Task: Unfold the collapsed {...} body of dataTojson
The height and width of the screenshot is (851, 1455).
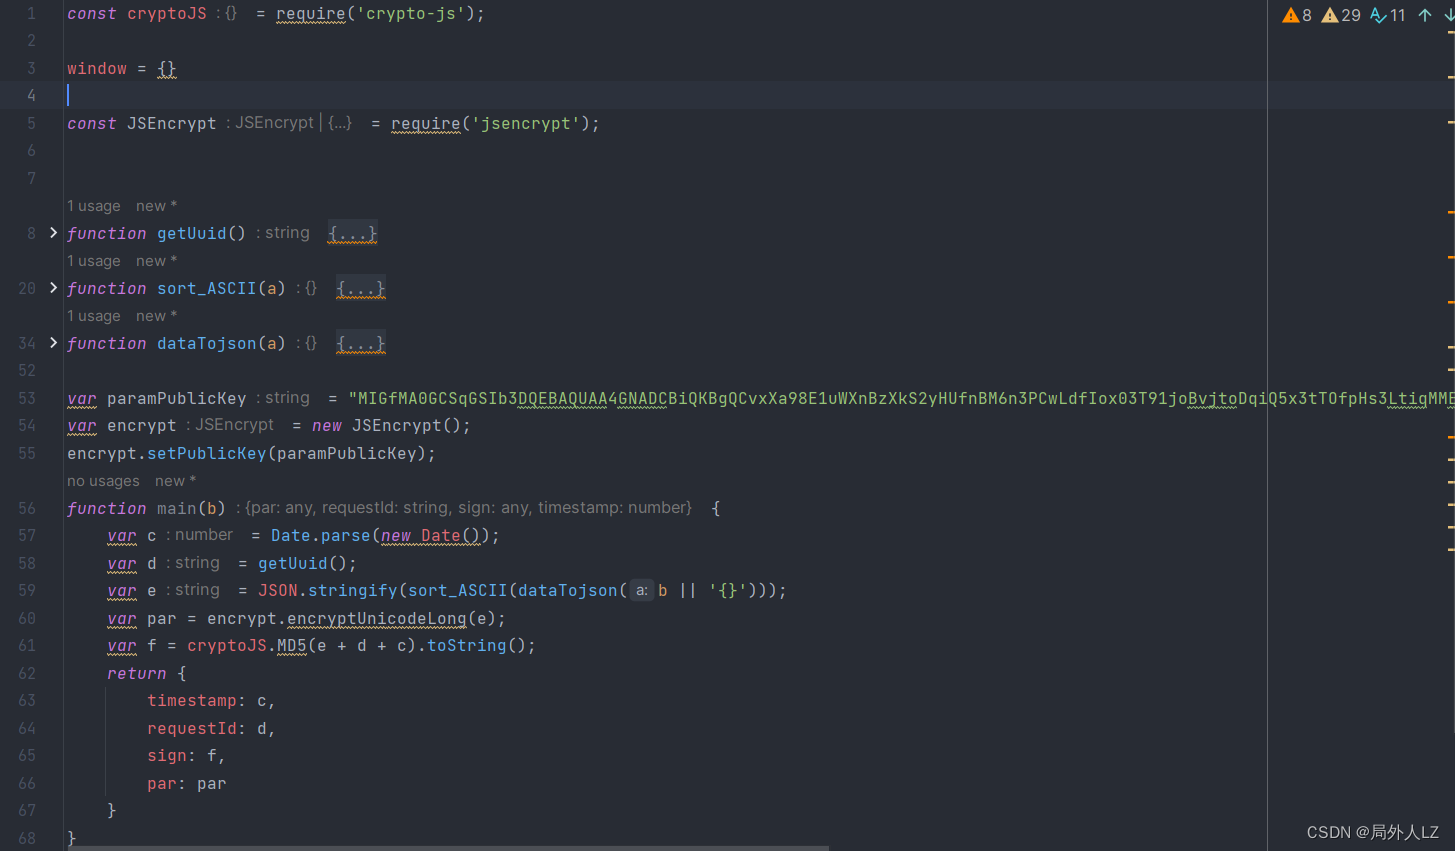Action: coord(361,343)
